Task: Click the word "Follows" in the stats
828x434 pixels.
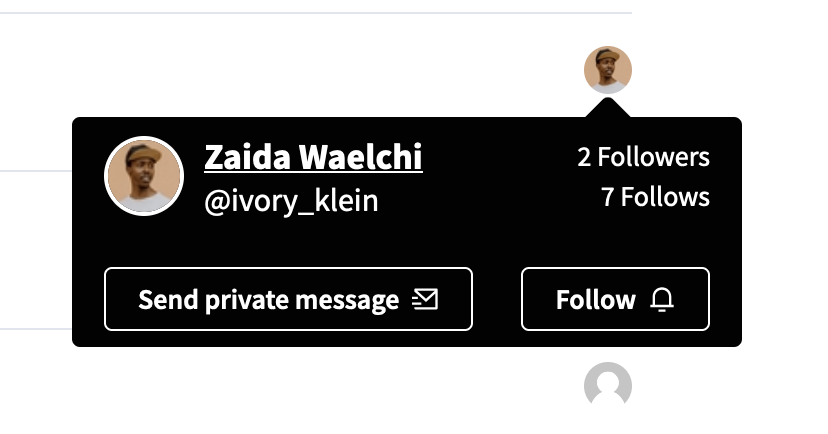Action: pos(665,197)
